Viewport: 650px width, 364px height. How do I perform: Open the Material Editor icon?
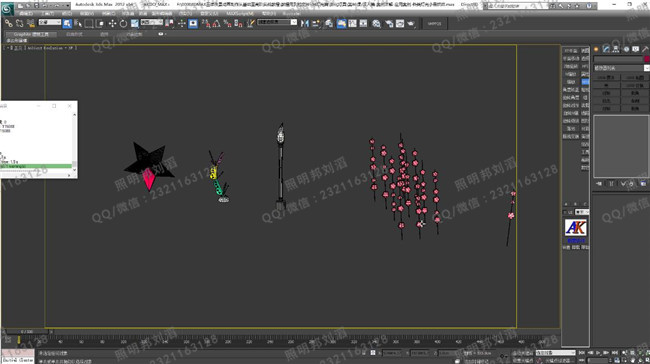tap(376, 24)
